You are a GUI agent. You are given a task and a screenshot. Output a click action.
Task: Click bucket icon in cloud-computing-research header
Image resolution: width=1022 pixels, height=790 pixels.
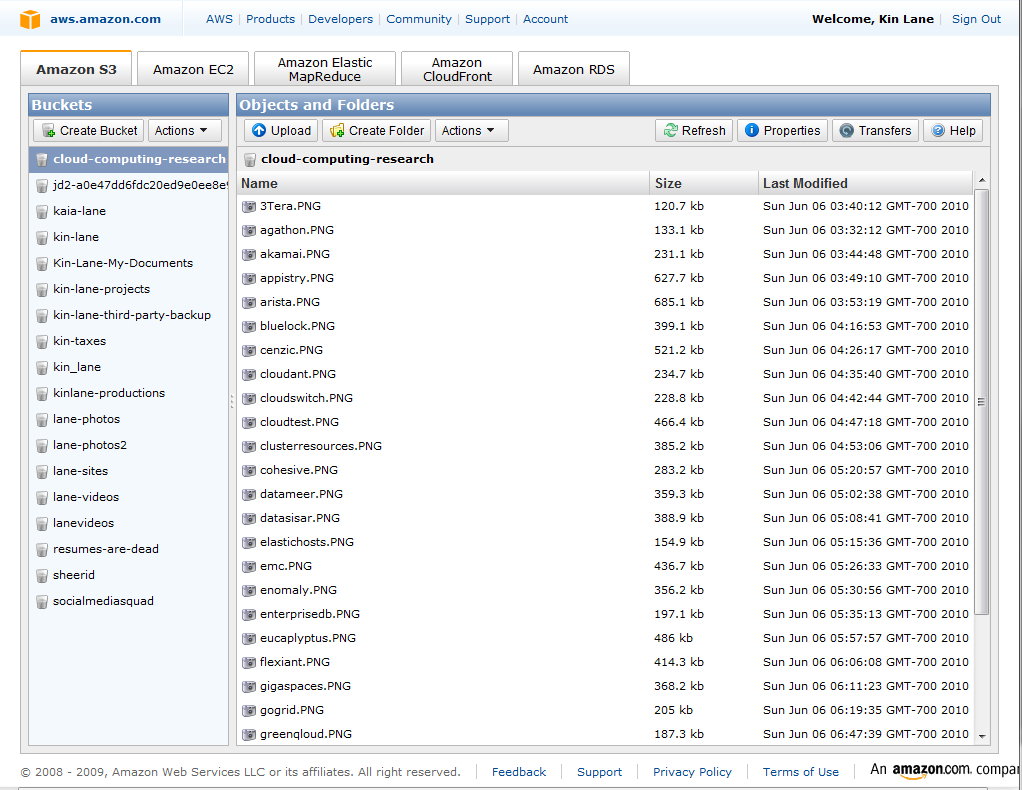[250, 160]
